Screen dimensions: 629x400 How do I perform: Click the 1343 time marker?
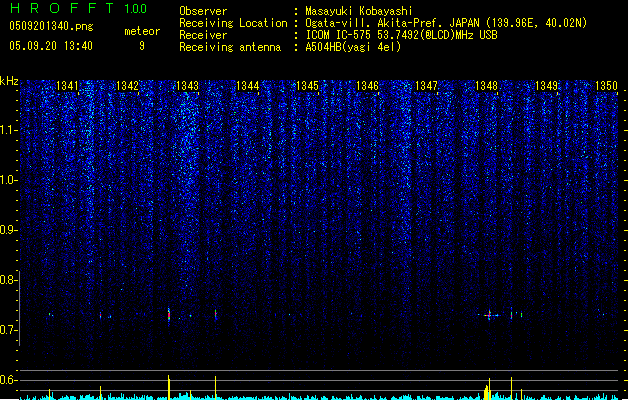(x=187, y=86)
